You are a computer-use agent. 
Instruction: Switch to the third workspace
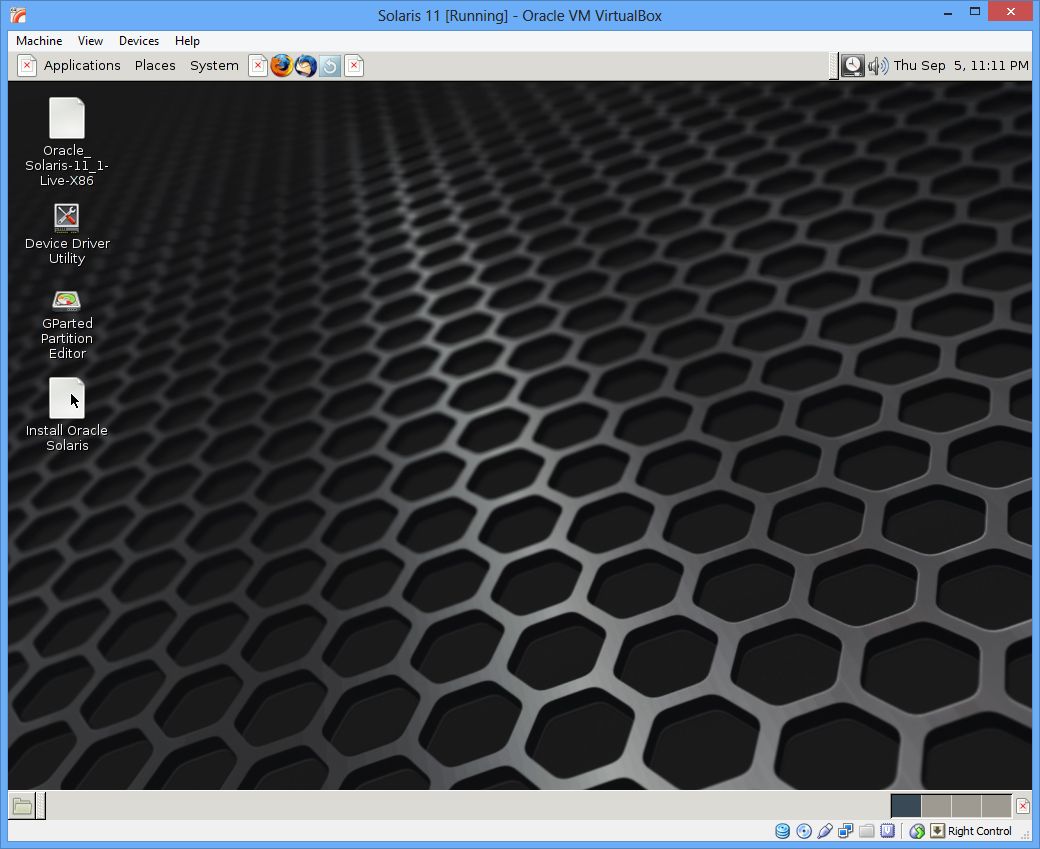tap(966, 806)
